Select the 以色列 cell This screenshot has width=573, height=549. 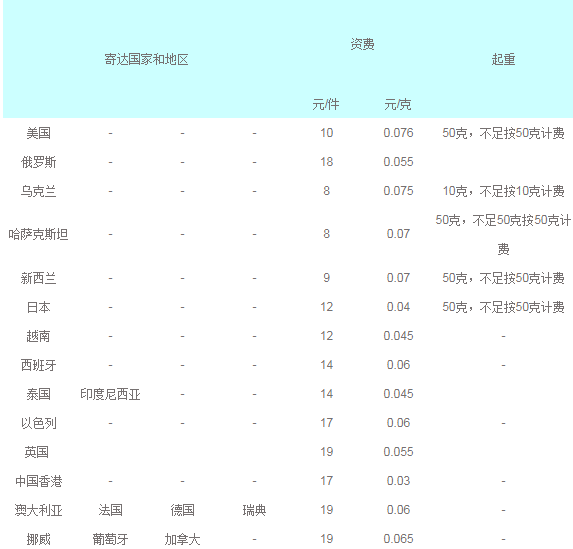coord(38,423)
